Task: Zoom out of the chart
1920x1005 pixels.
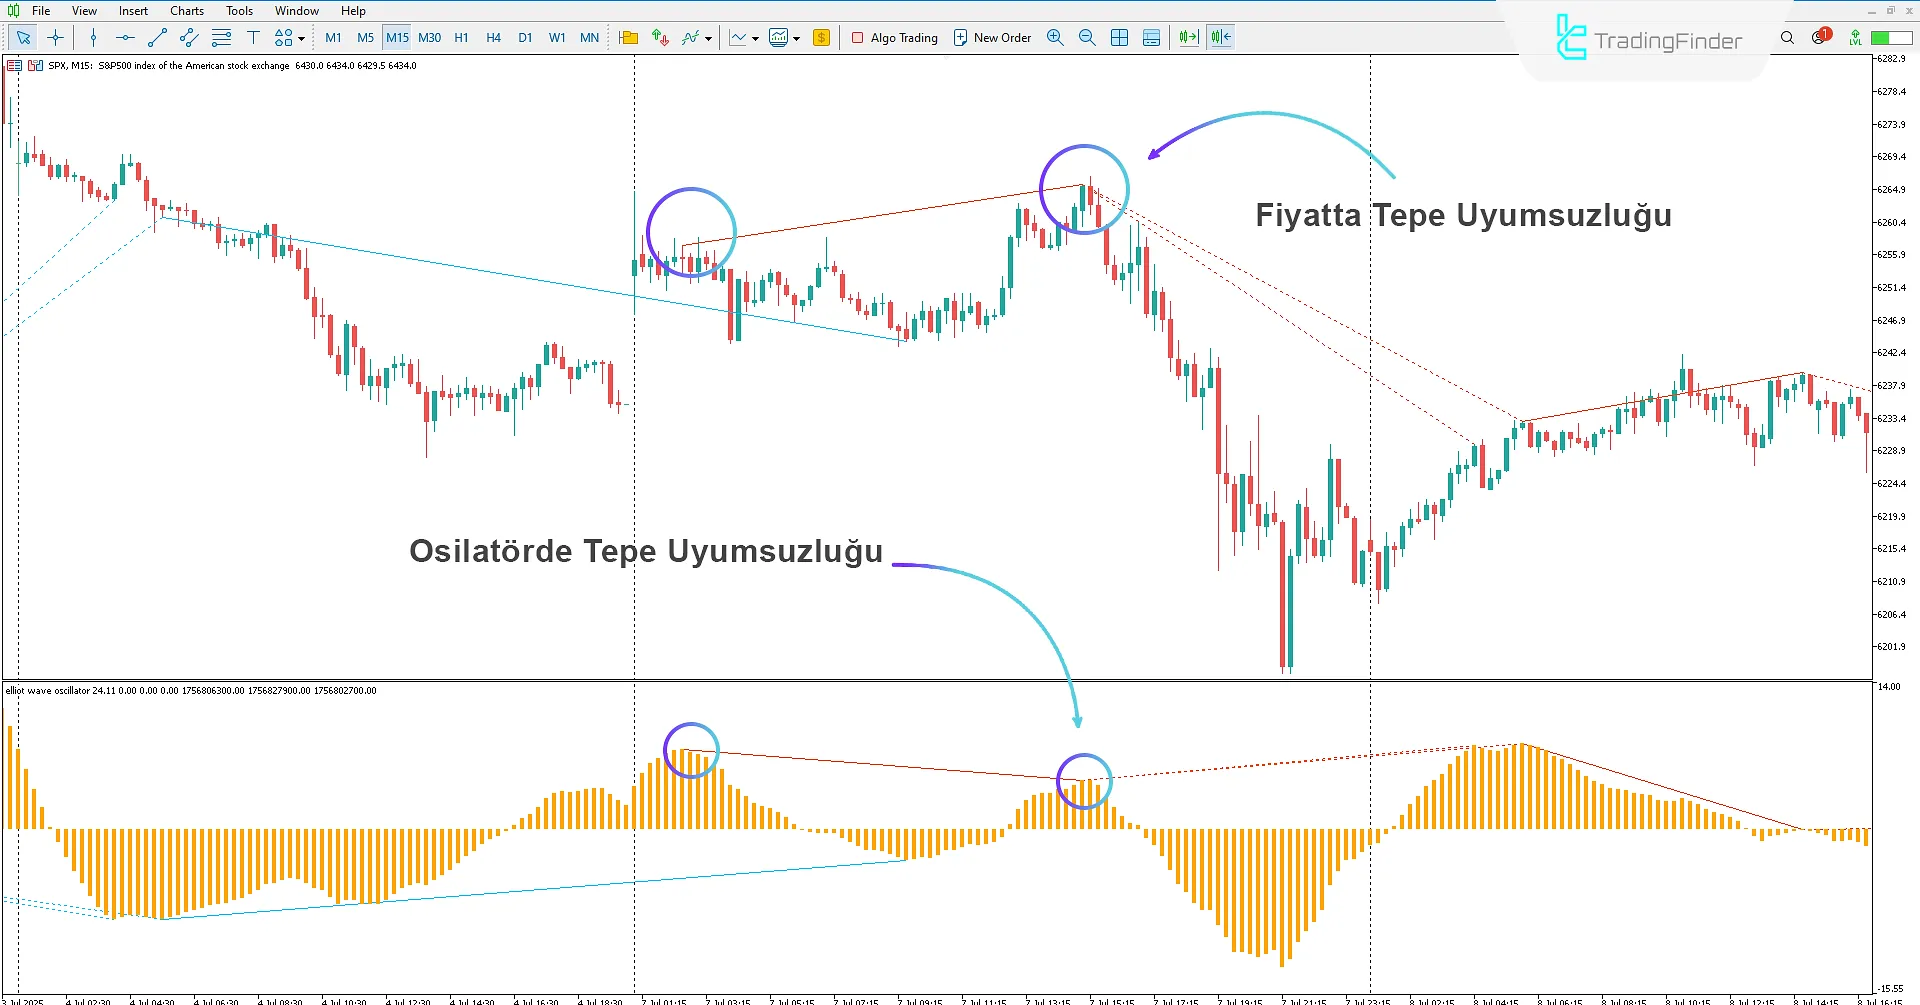Action: (1087, 37)
